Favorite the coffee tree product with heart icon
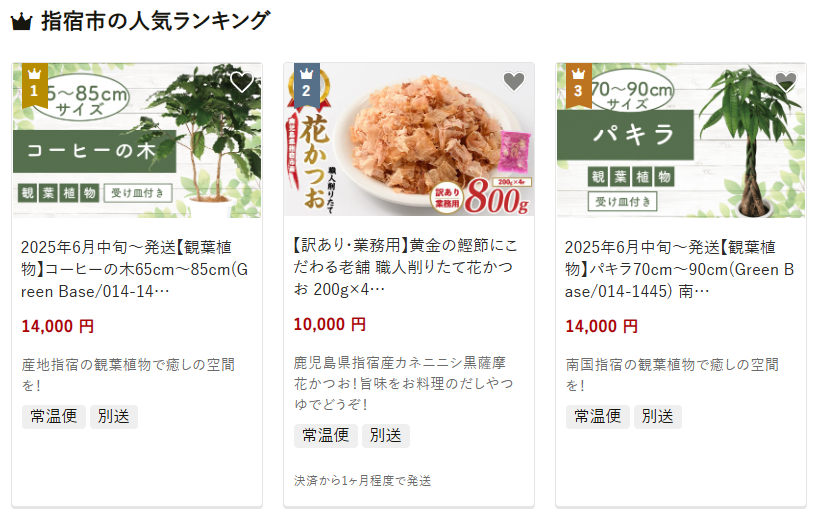Screen dimensions: 816x519 click(x=241, y=82)
